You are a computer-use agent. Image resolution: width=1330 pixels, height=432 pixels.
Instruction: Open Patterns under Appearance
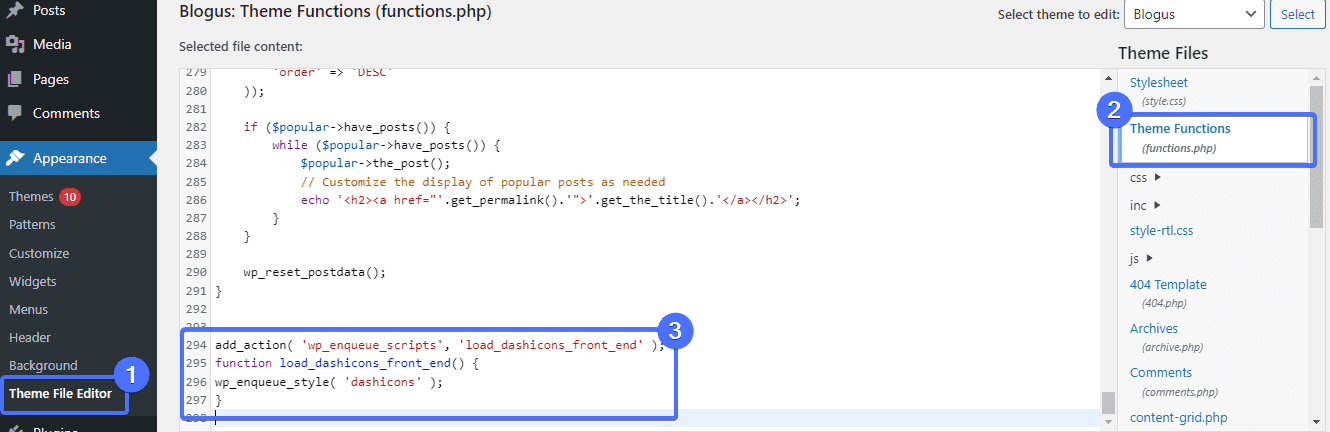tap(32, 225)
